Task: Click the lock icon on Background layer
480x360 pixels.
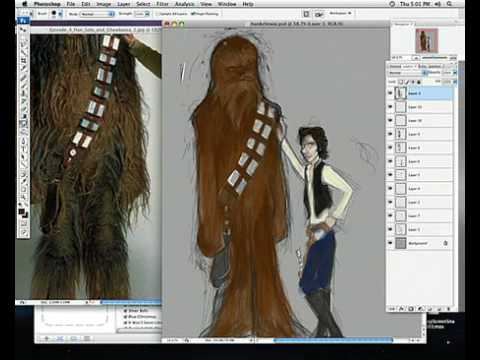Action: [445, 243]
